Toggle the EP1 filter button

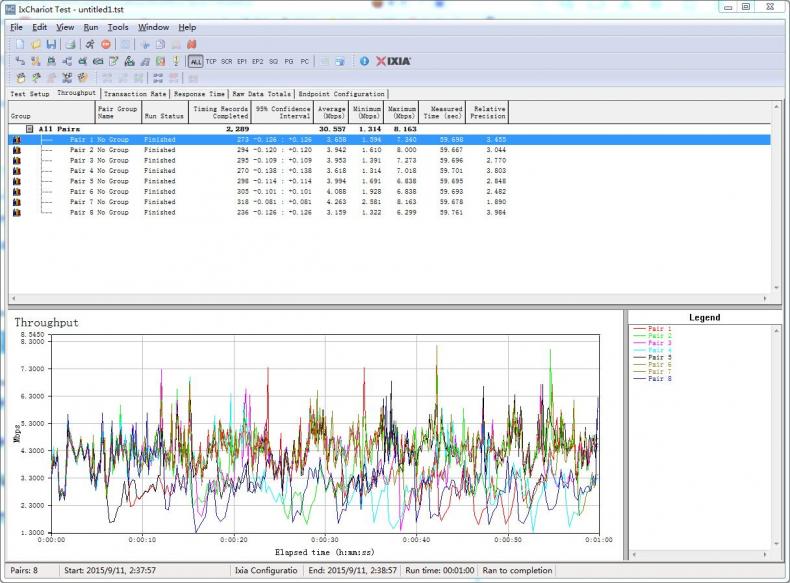click(x=242, y=61)
